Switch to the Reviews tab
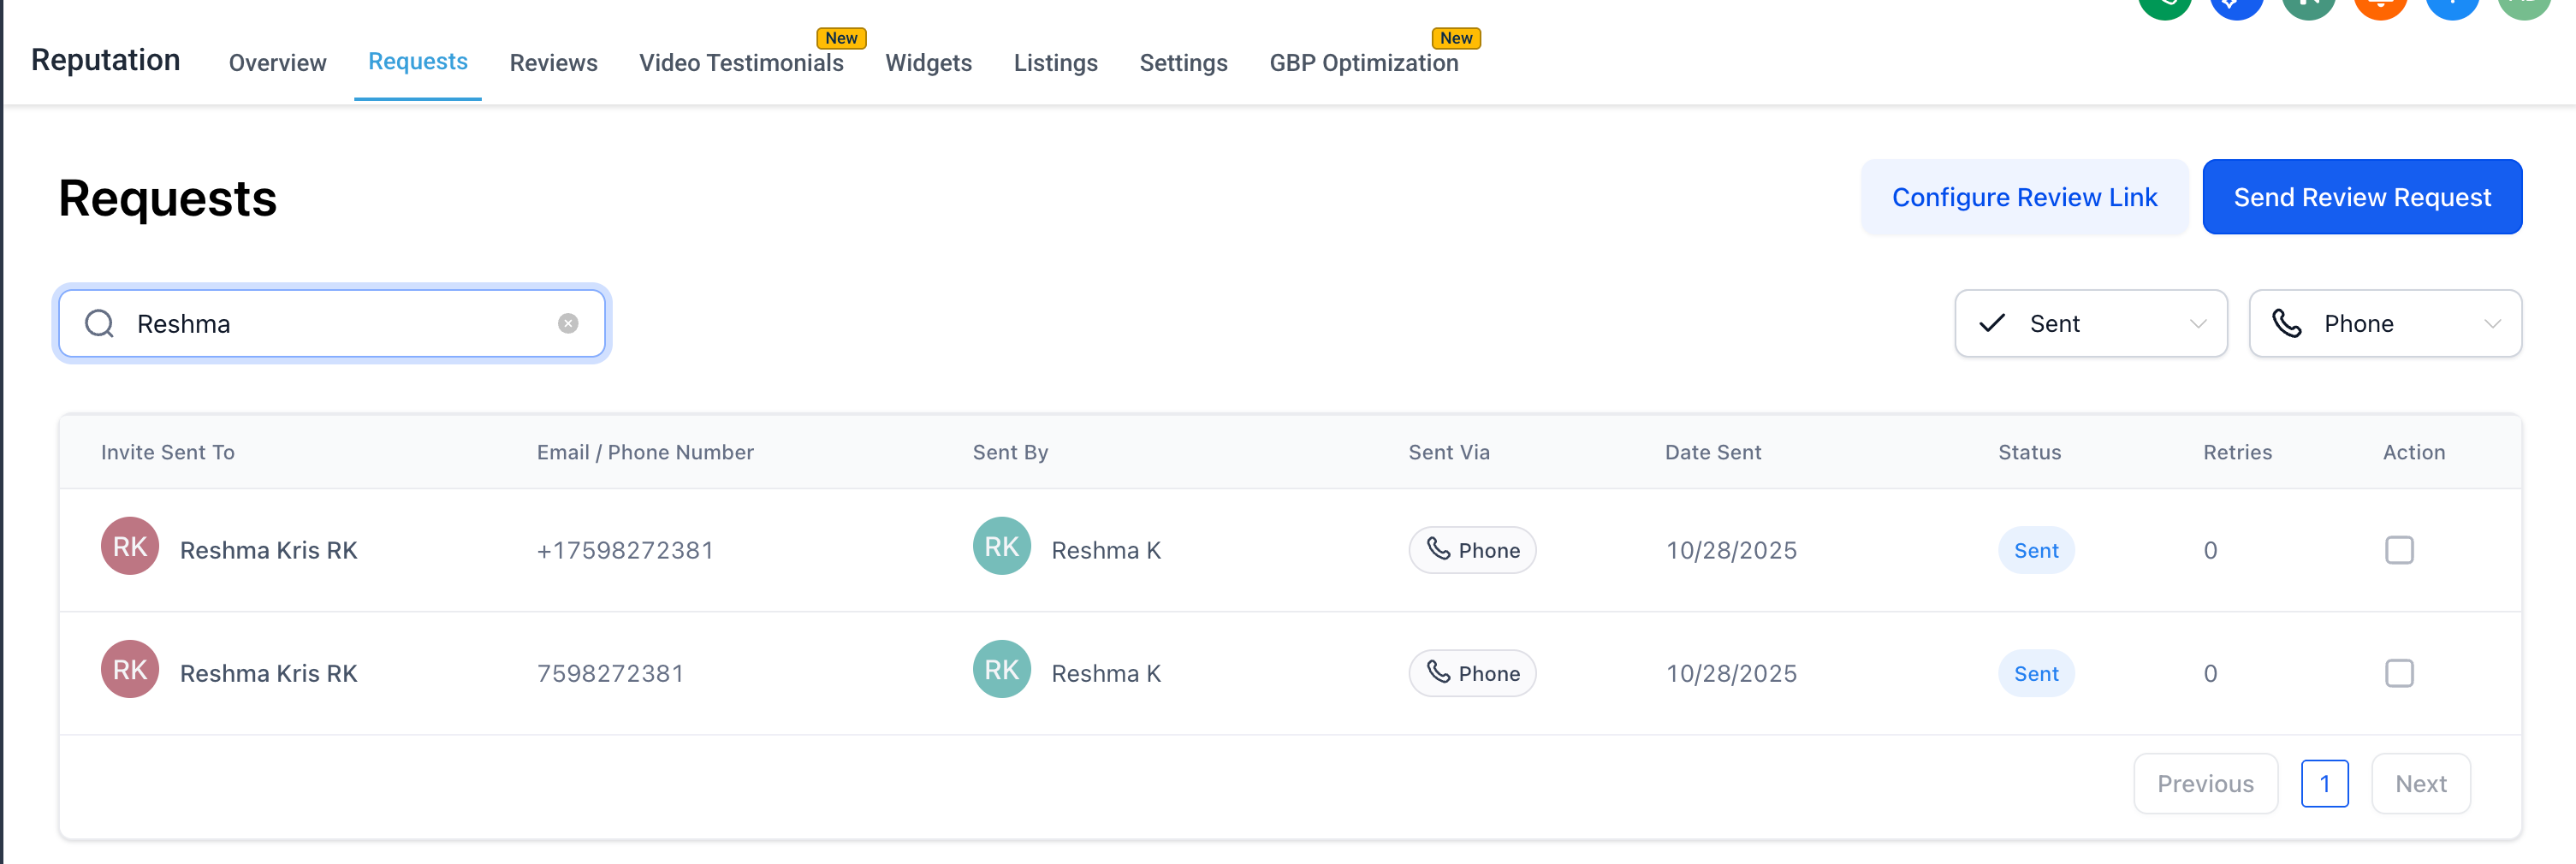The image size is (2576, 864). [553, 63]
